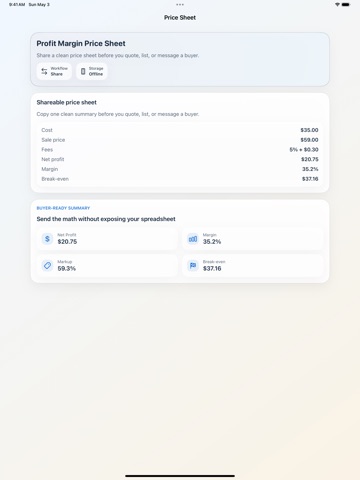Select the Break-even $37.16 card

point(253,265)
